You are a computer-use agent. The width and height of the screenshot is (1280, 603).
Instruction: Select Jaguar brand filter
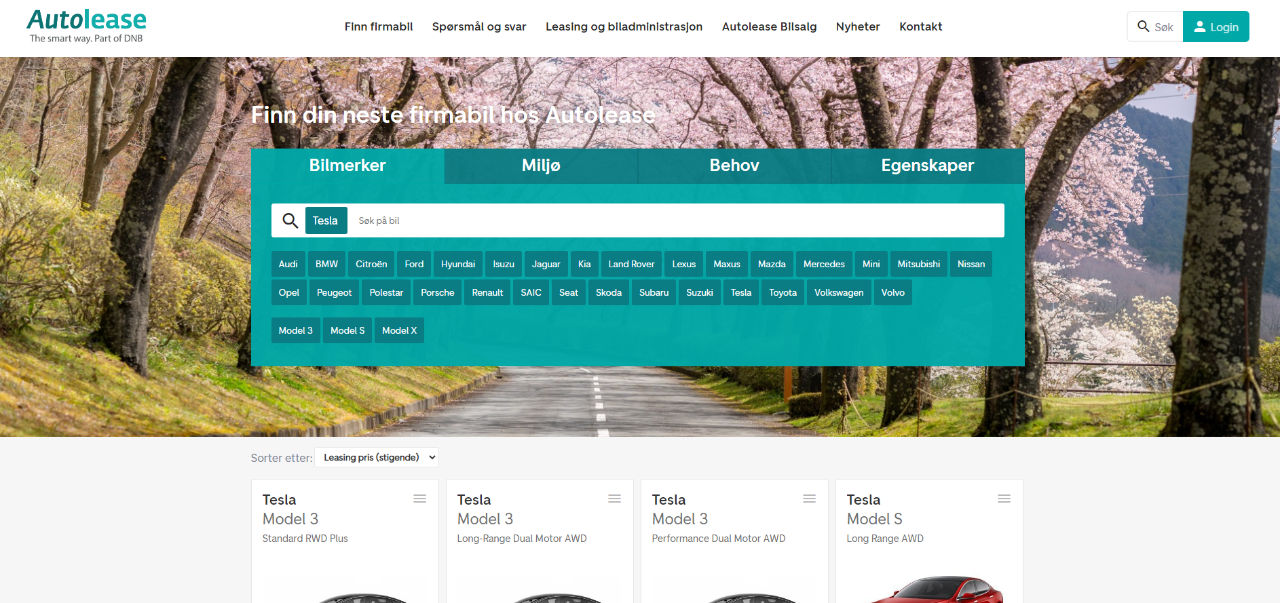(x=546, y=264)
